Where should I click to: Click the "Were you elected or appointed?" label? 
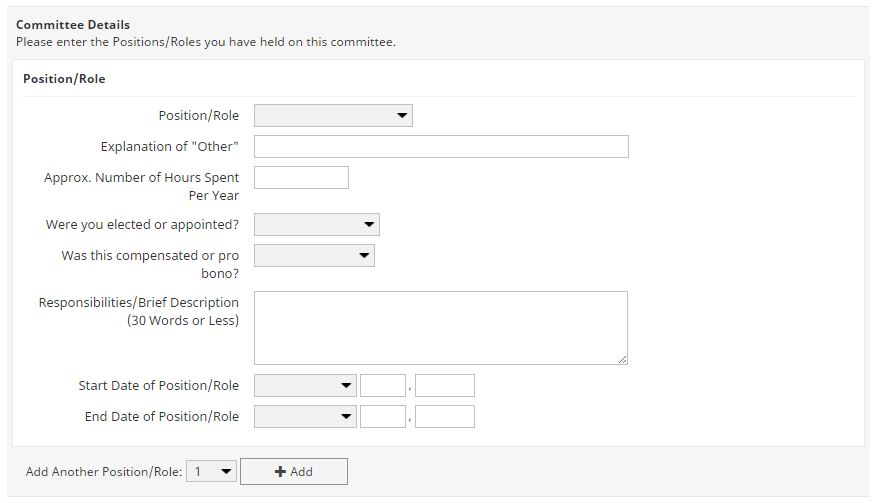coord(142,225)
